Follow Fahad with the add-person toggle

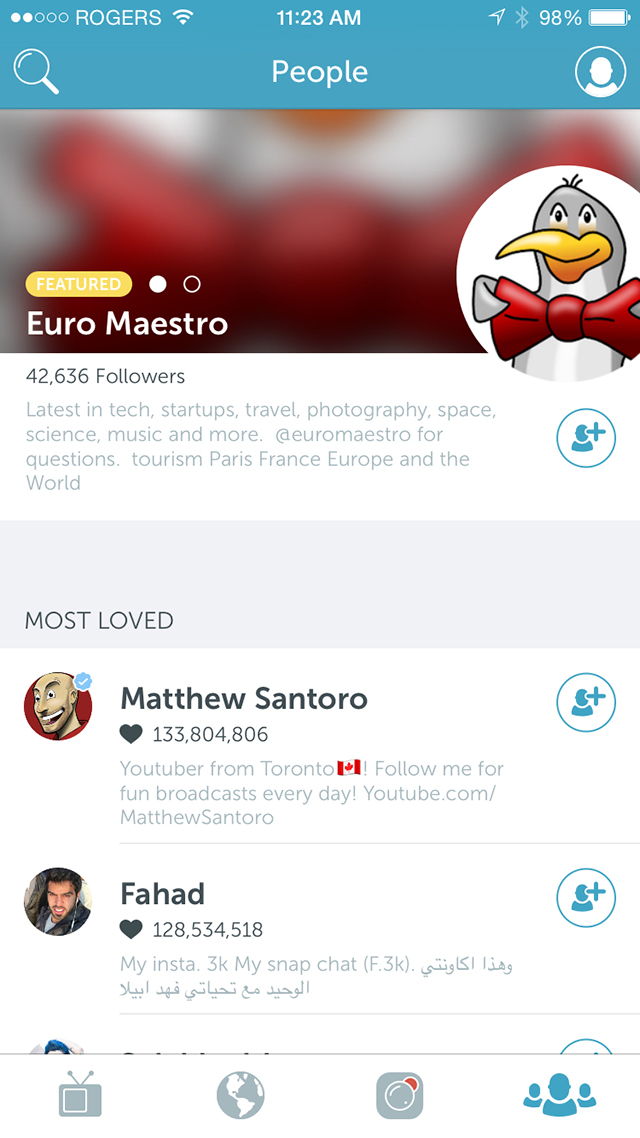(x=586, y=897)
